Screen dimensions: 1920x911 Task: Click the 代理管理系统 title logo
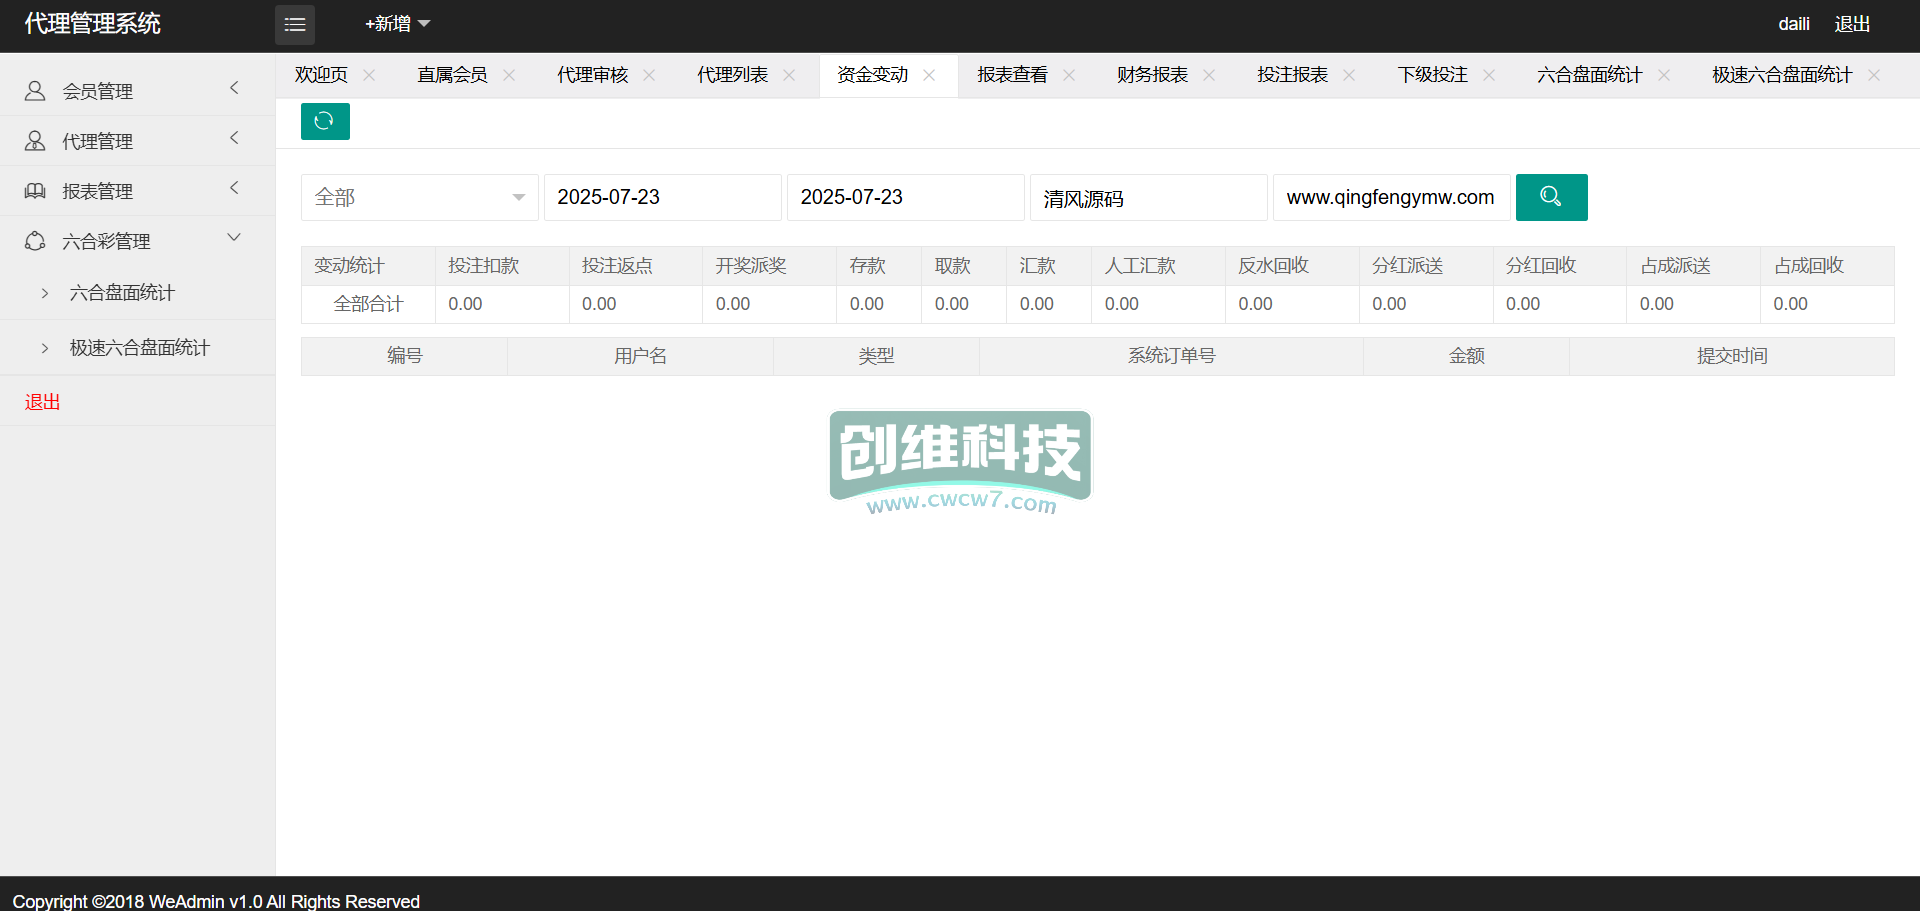(92, 24)
